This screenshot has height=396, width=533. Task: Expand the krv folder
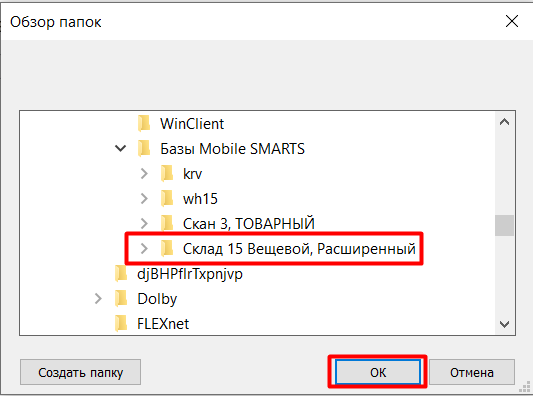[x=144, y=173]
